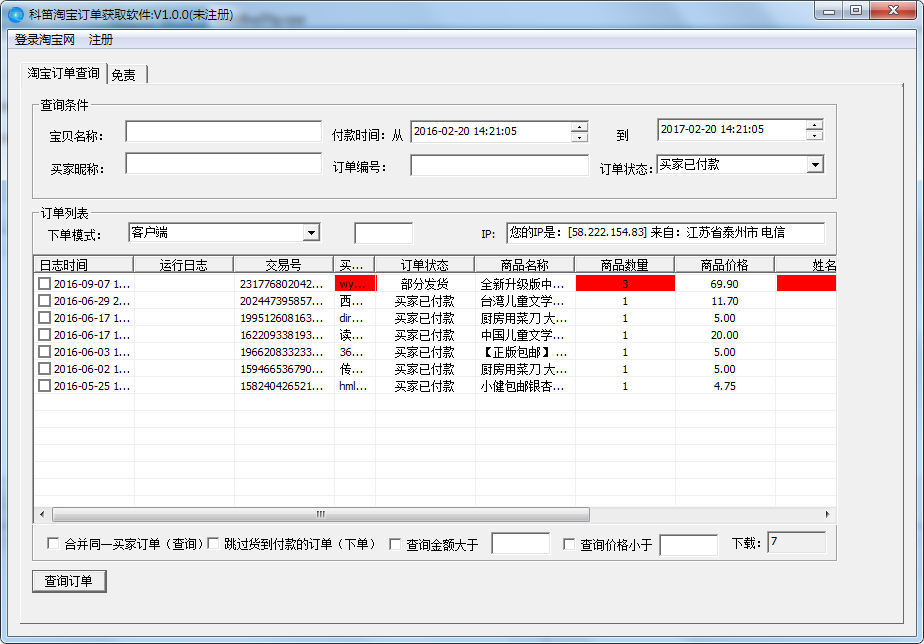Screen dimensions: 924x644
Task: Click the horizontal scrollbar right arrow
Action: tap(828, 514)
